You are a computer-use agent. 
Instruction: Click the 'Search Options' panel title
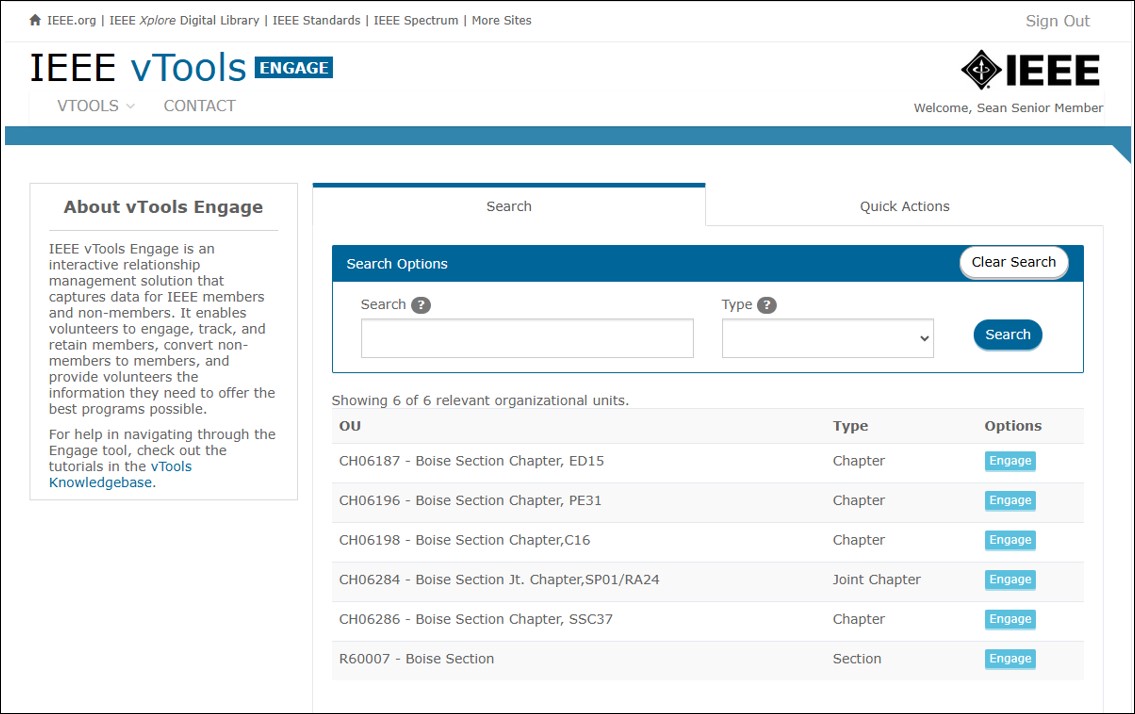pos(397,264)
